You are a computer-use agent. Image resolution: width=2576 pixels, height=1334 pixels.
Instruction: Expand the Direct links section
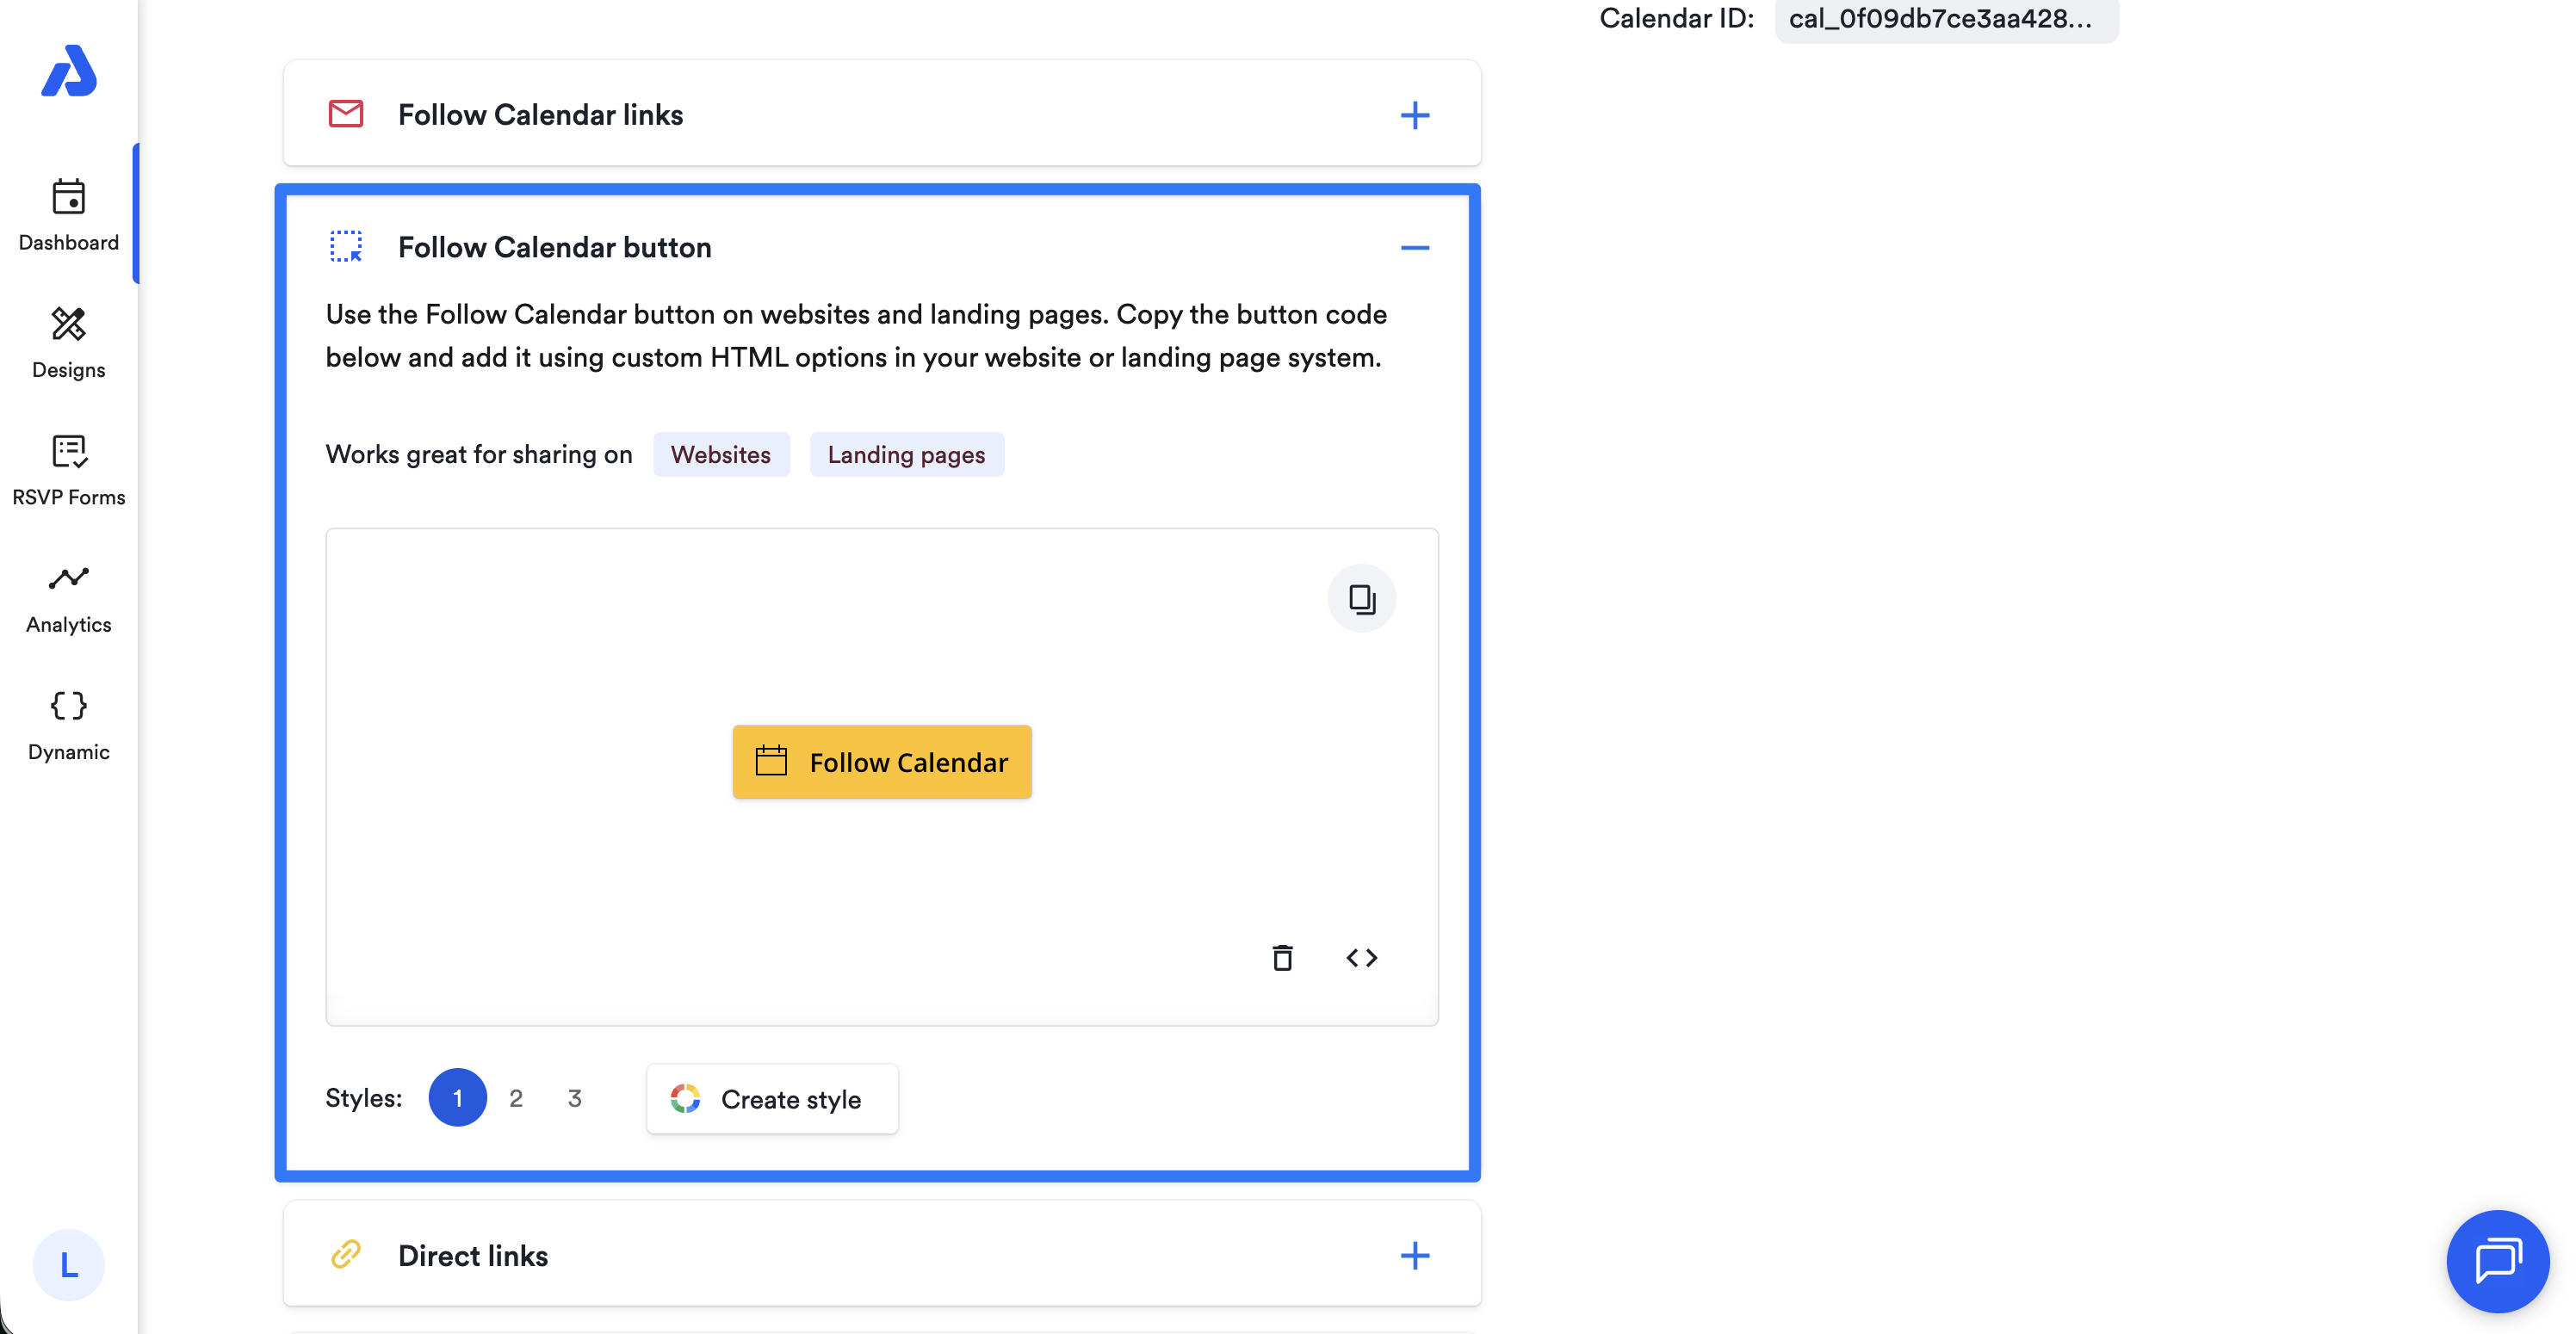(1414, 1255)
